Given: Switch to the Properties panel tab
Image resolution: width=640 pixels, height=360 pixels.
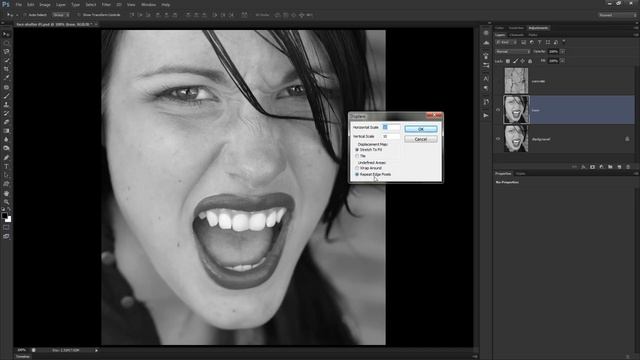Looking at the screenshot, I should coord(503,174).
